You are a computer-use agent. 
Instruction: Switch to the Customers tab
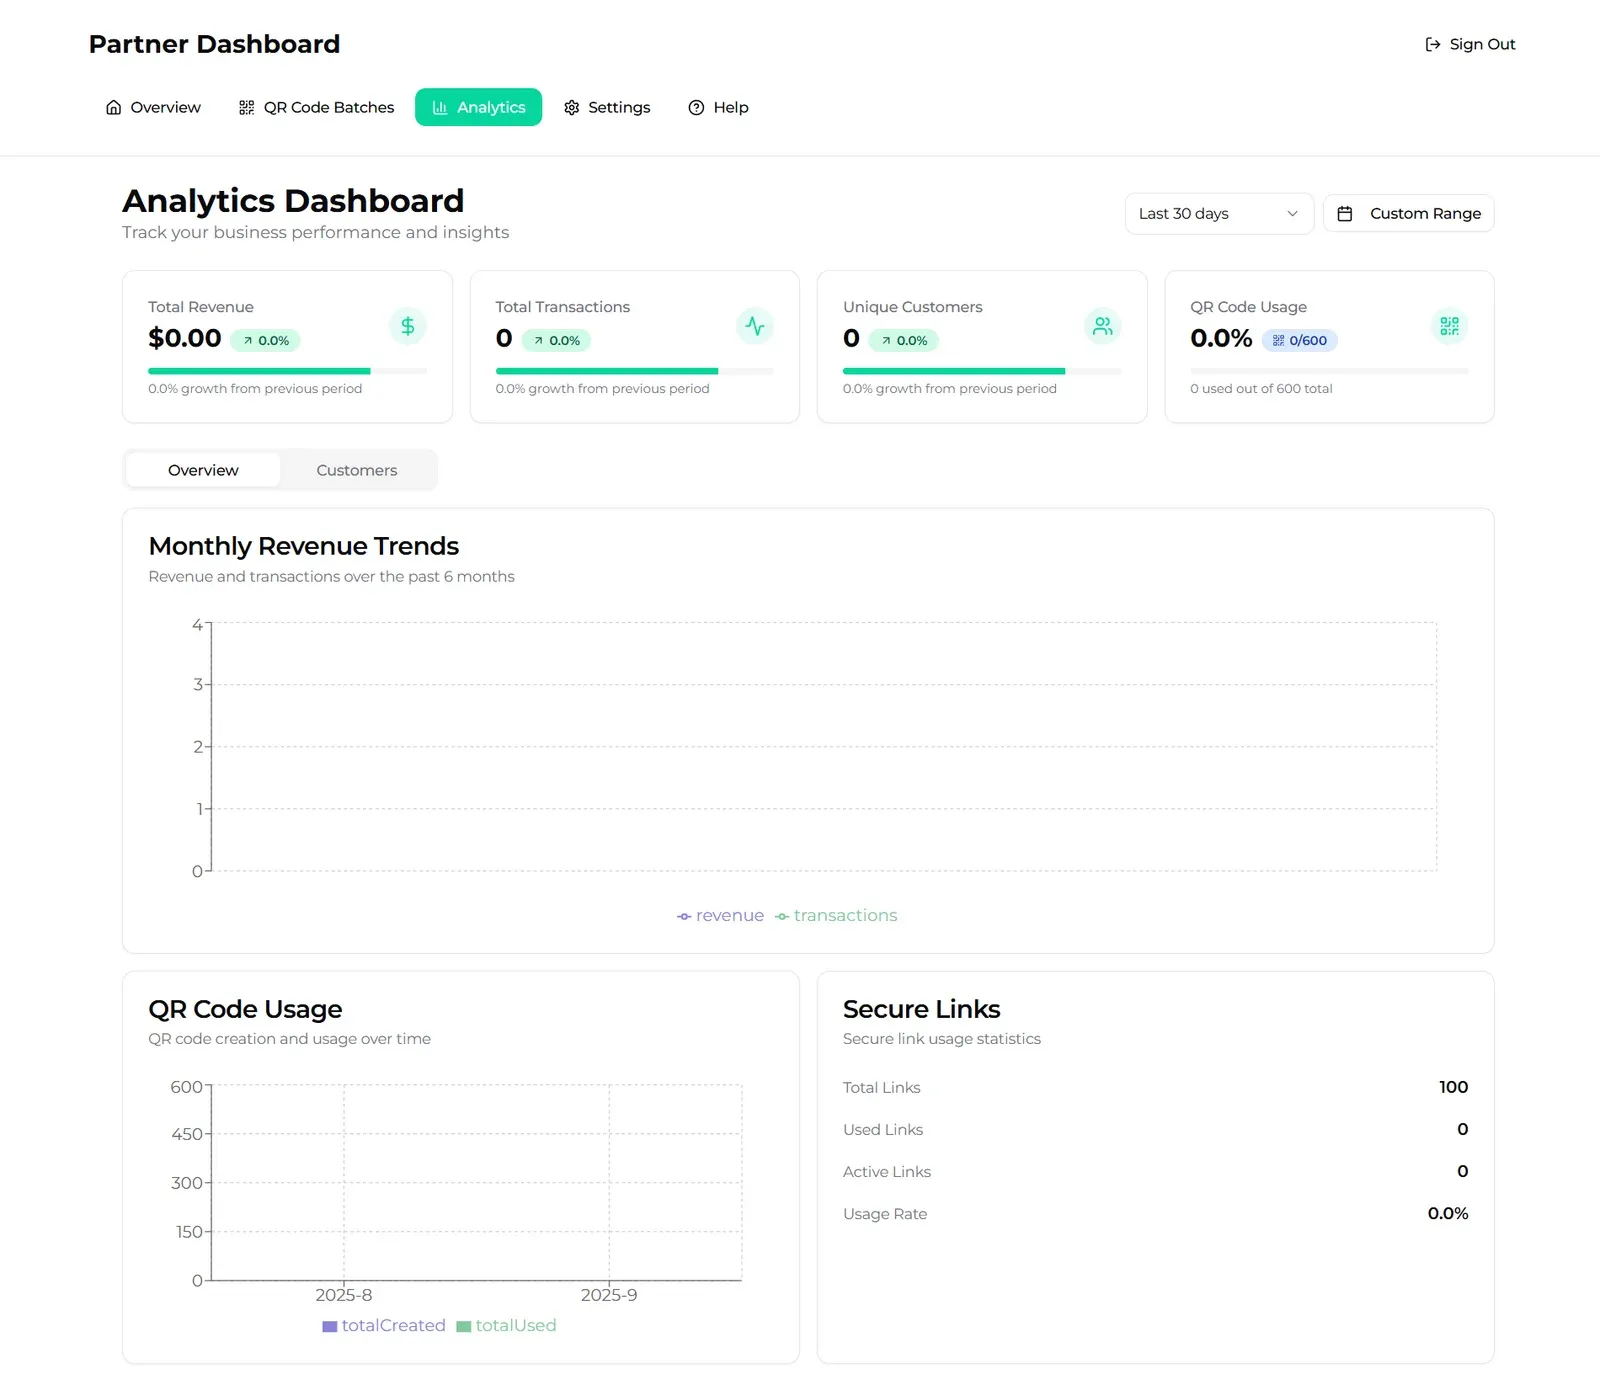357,470
